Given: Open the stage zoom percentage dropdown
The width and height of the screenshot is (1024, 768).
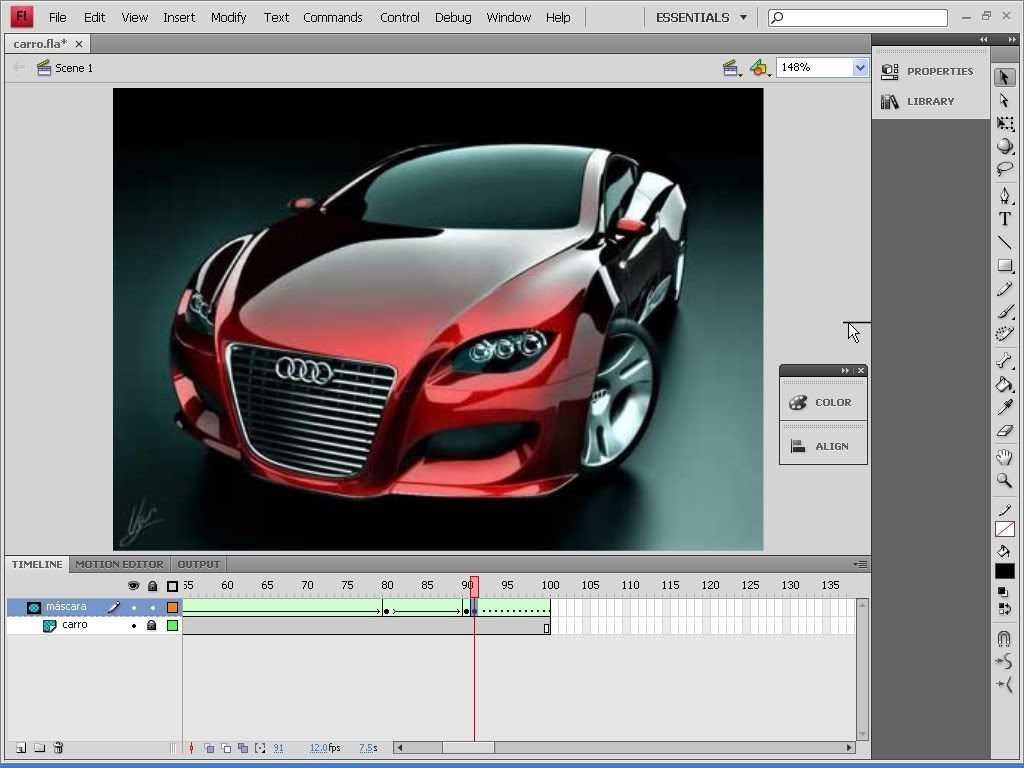Looking at the screenshot, I should (859, 68).
